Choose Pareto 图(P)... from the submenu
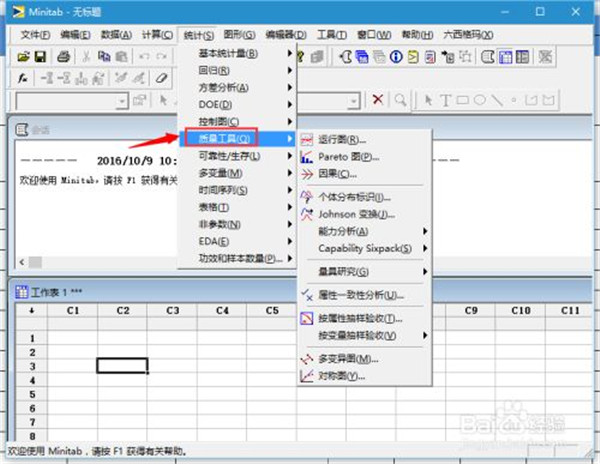Image resolution: width=600 pixels, height=464 pixels. pyautogui.click(x=365, y=157)
